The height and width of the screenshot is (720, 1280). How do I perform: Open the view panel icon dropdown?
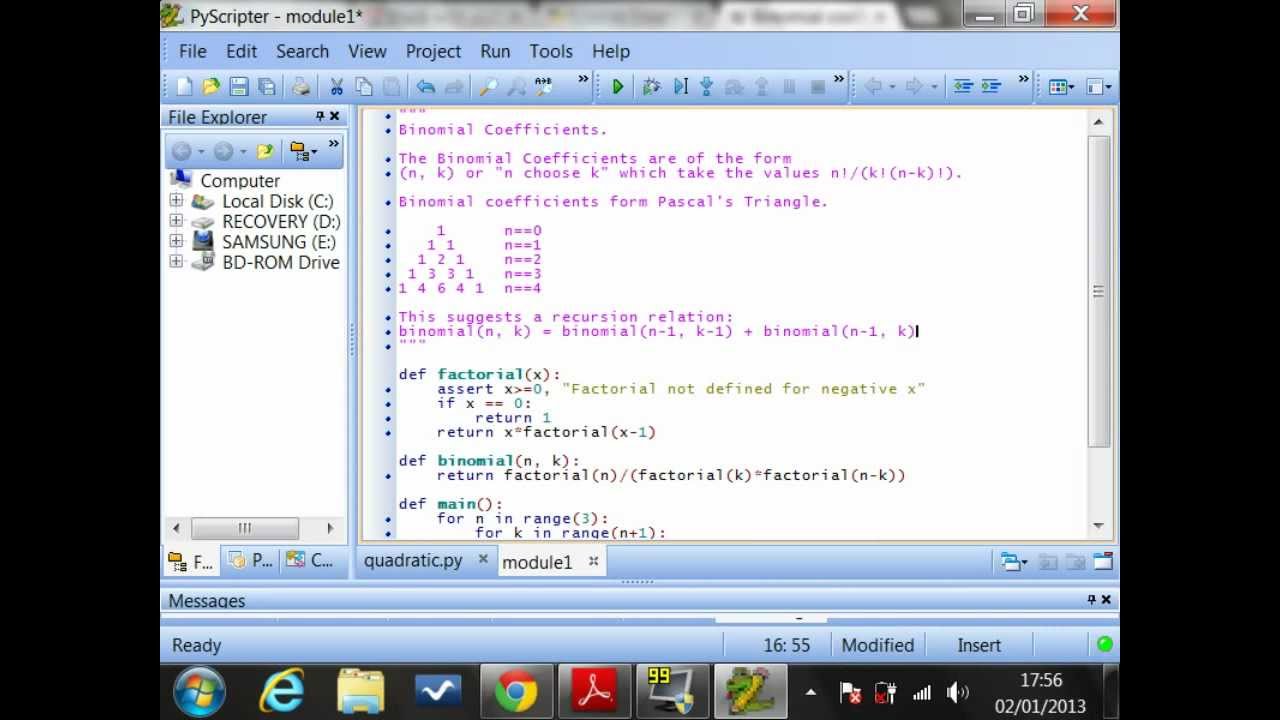tap(1099, 87)
